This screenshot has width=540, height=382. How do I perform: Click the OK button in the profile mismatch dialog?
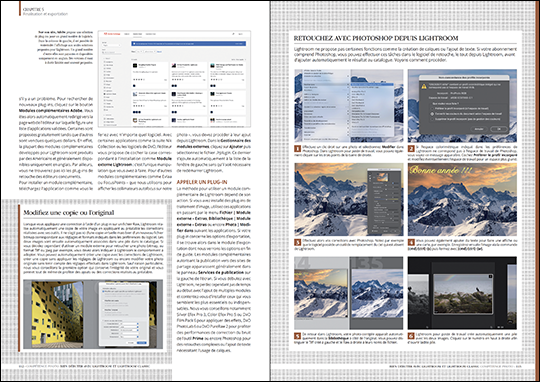499,129
